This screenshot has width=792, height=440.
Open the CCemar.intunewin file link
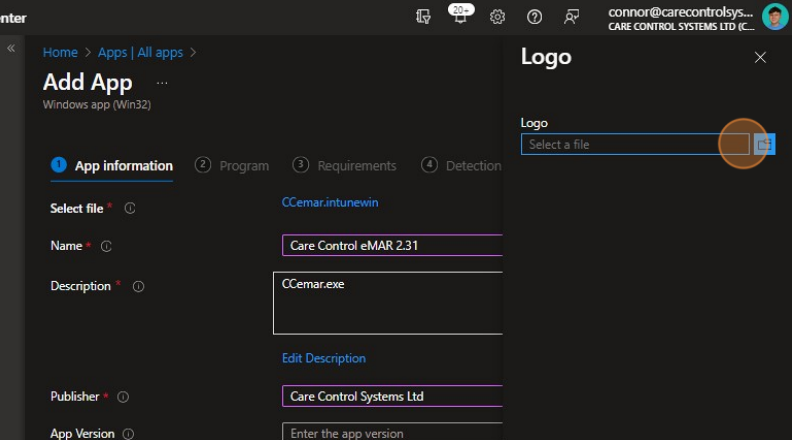(330, 203)
